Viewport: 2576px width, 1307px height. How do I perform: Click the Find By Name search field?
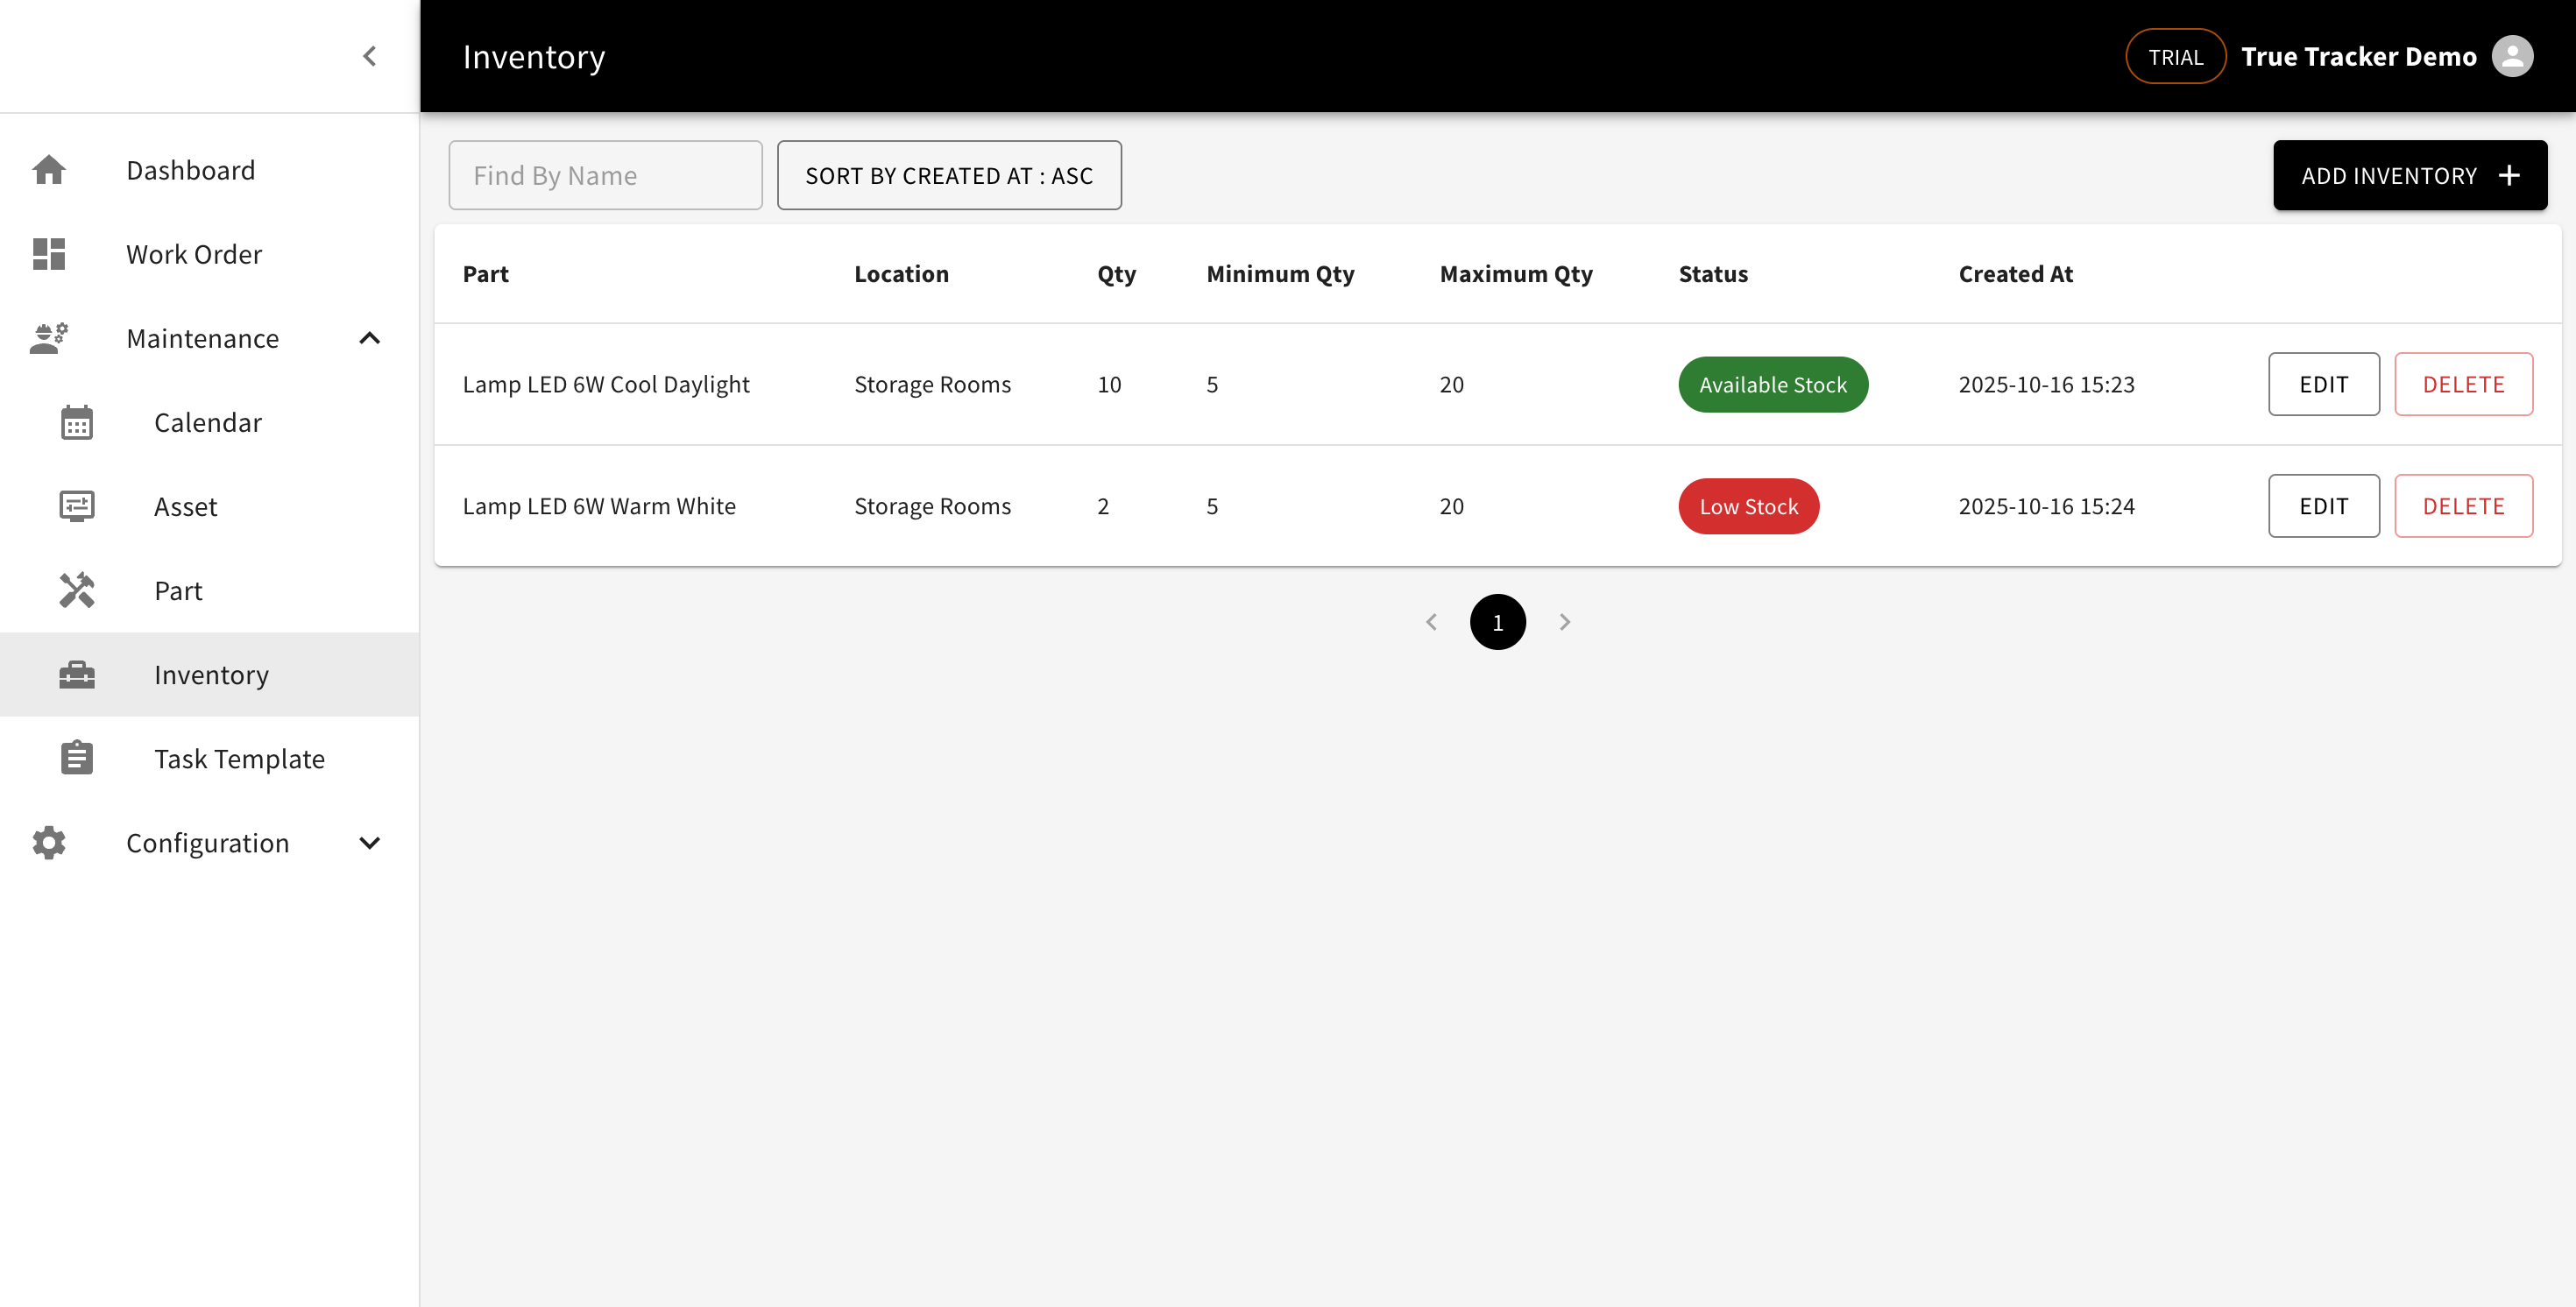click(x=605, y=175)
